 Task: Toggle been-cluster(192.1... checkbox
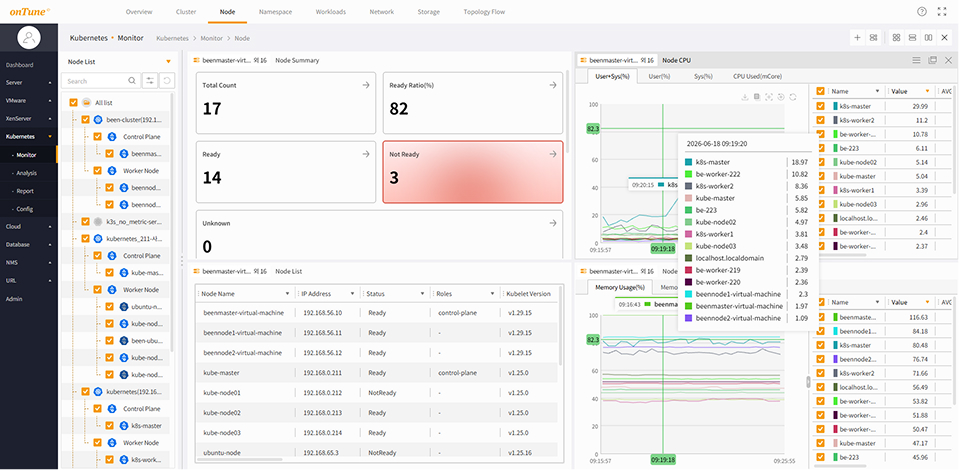tap(86, 120)
